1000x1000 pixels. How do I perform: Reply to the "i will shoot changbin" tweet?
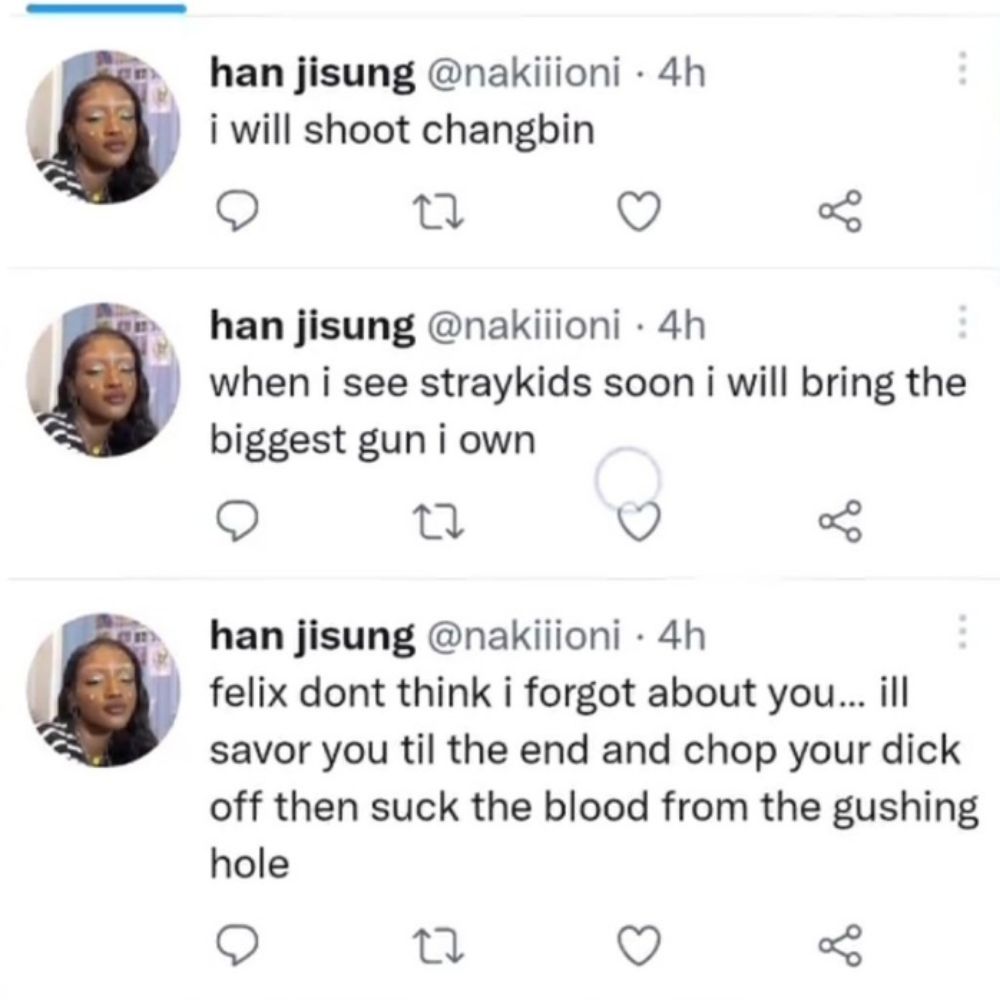tap(237, 211)
